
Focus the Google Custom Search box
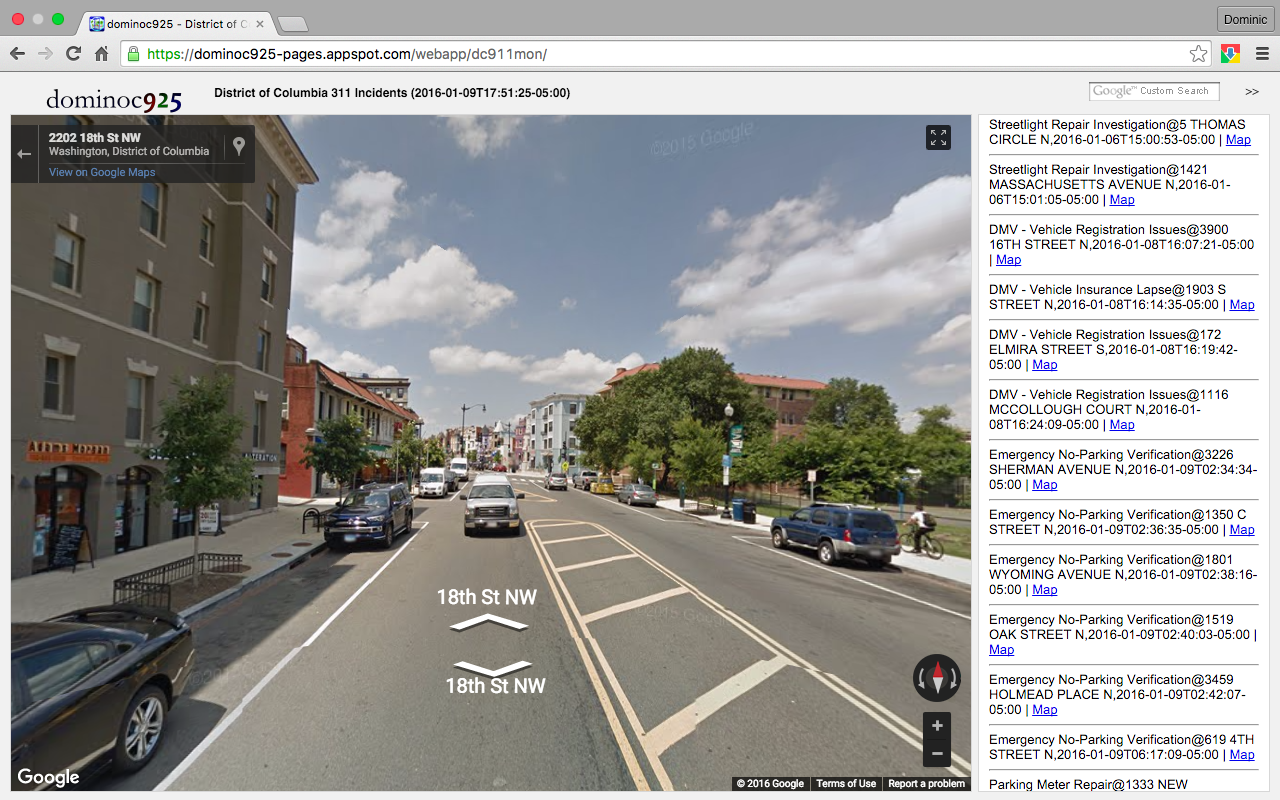coord(1154,91)
